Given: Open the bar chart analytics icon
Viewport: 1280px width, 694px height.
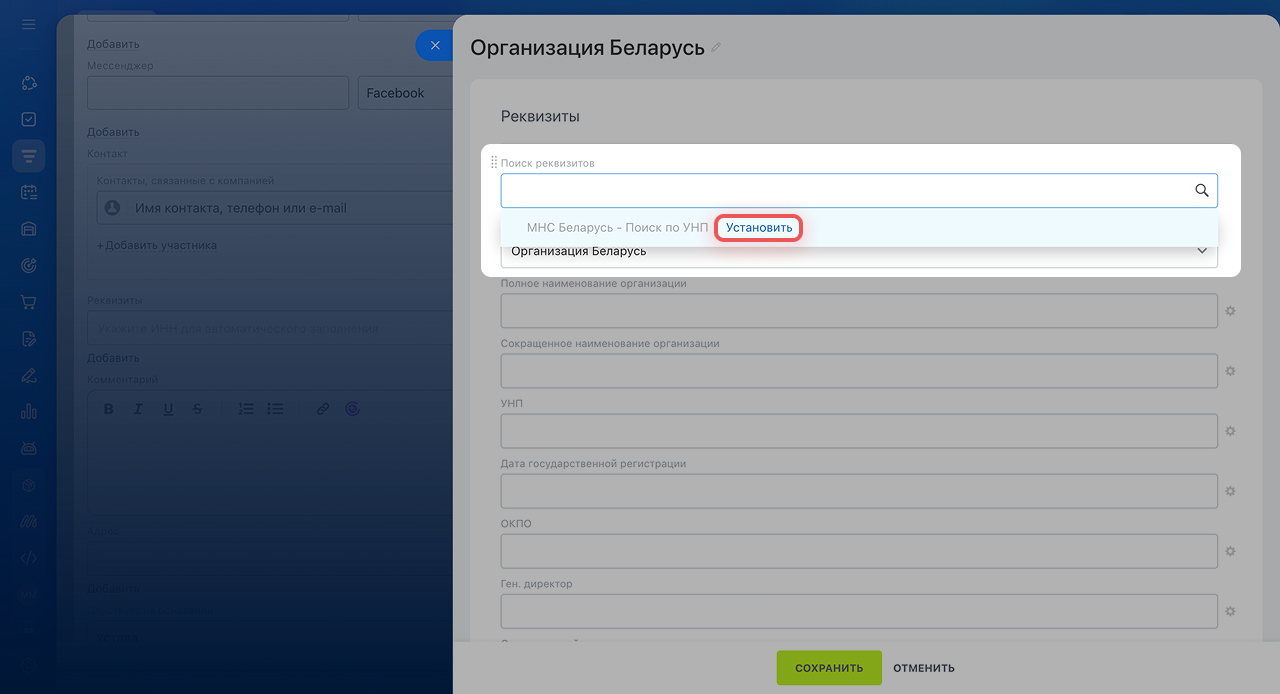Looking at the screenshot, I should pyautogui.click(x=28, y=411).
